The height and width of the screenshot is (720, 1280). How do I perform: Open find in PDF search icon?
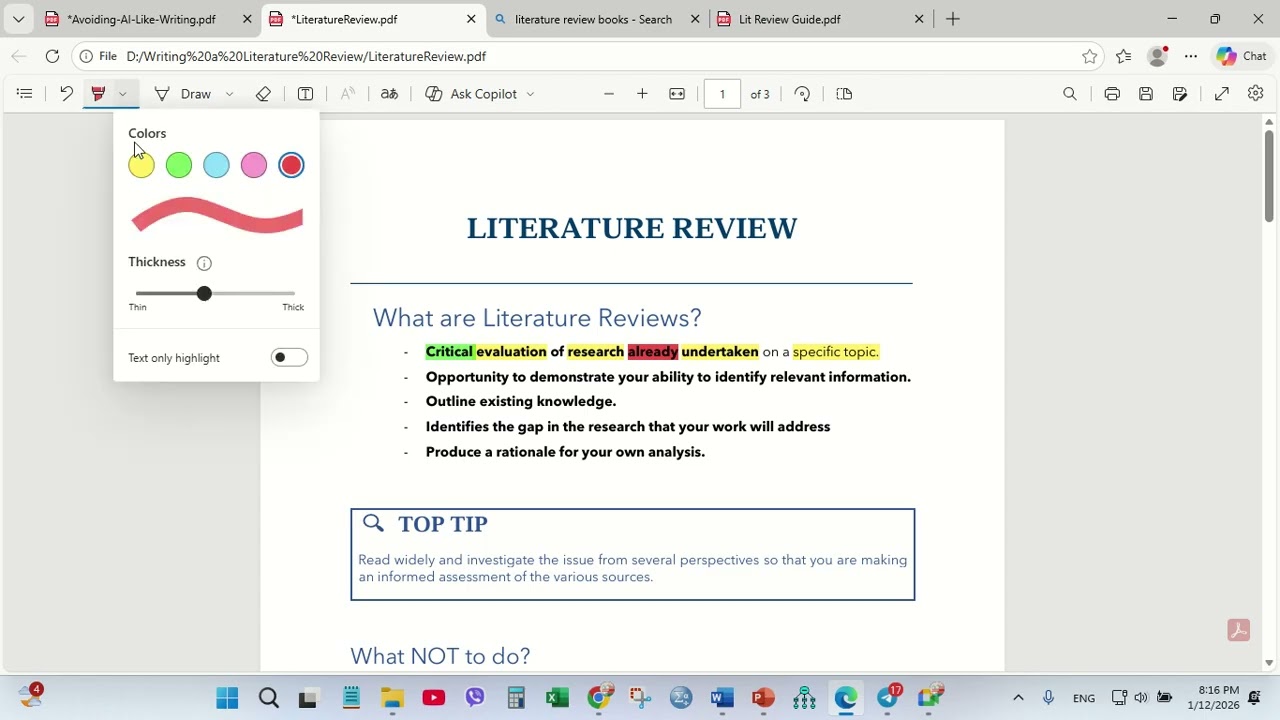(x=1070, y=94)
